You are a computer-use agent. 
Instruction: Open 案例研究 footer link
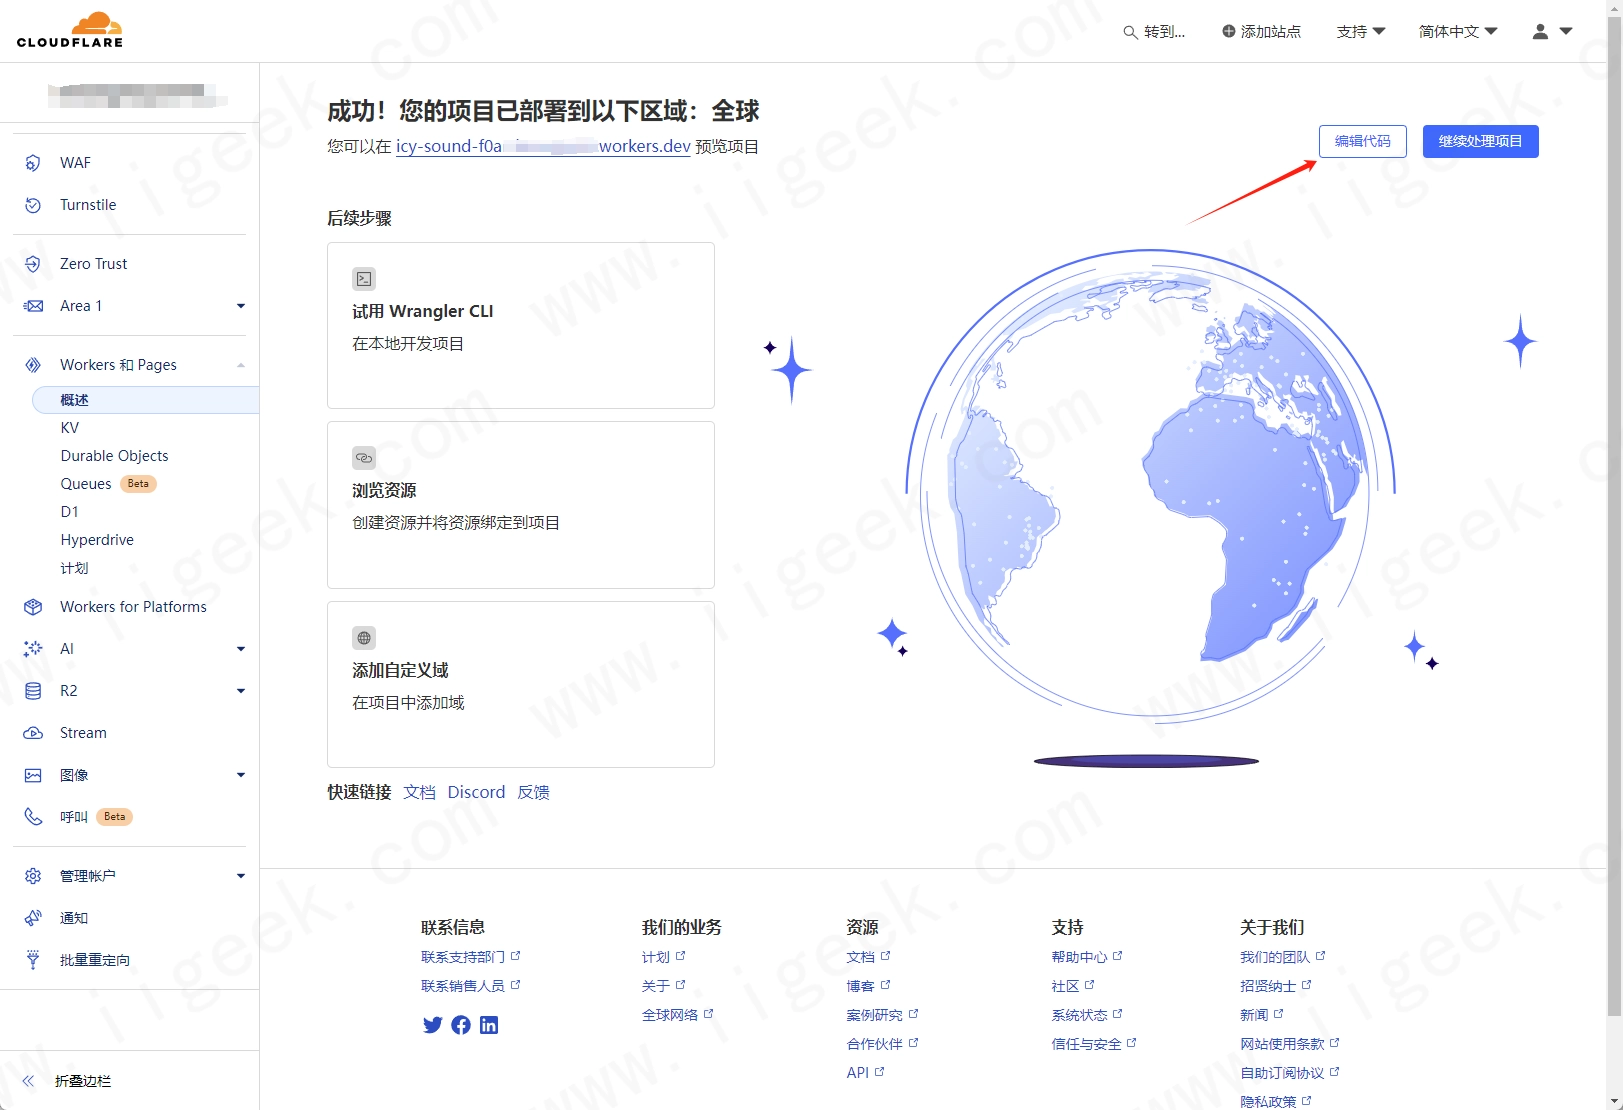pyautogui.click(x=882, y=1015)
